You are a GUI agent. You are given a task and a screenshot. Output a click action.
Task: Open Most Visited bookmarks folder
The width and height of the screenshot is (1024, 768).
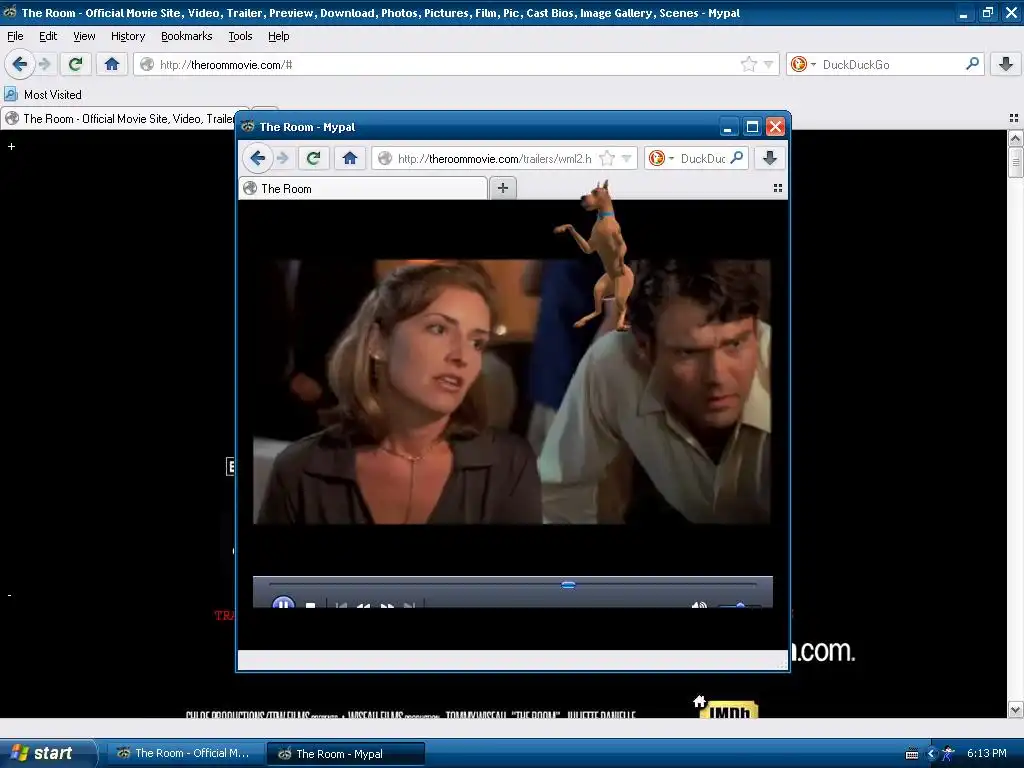43,95
